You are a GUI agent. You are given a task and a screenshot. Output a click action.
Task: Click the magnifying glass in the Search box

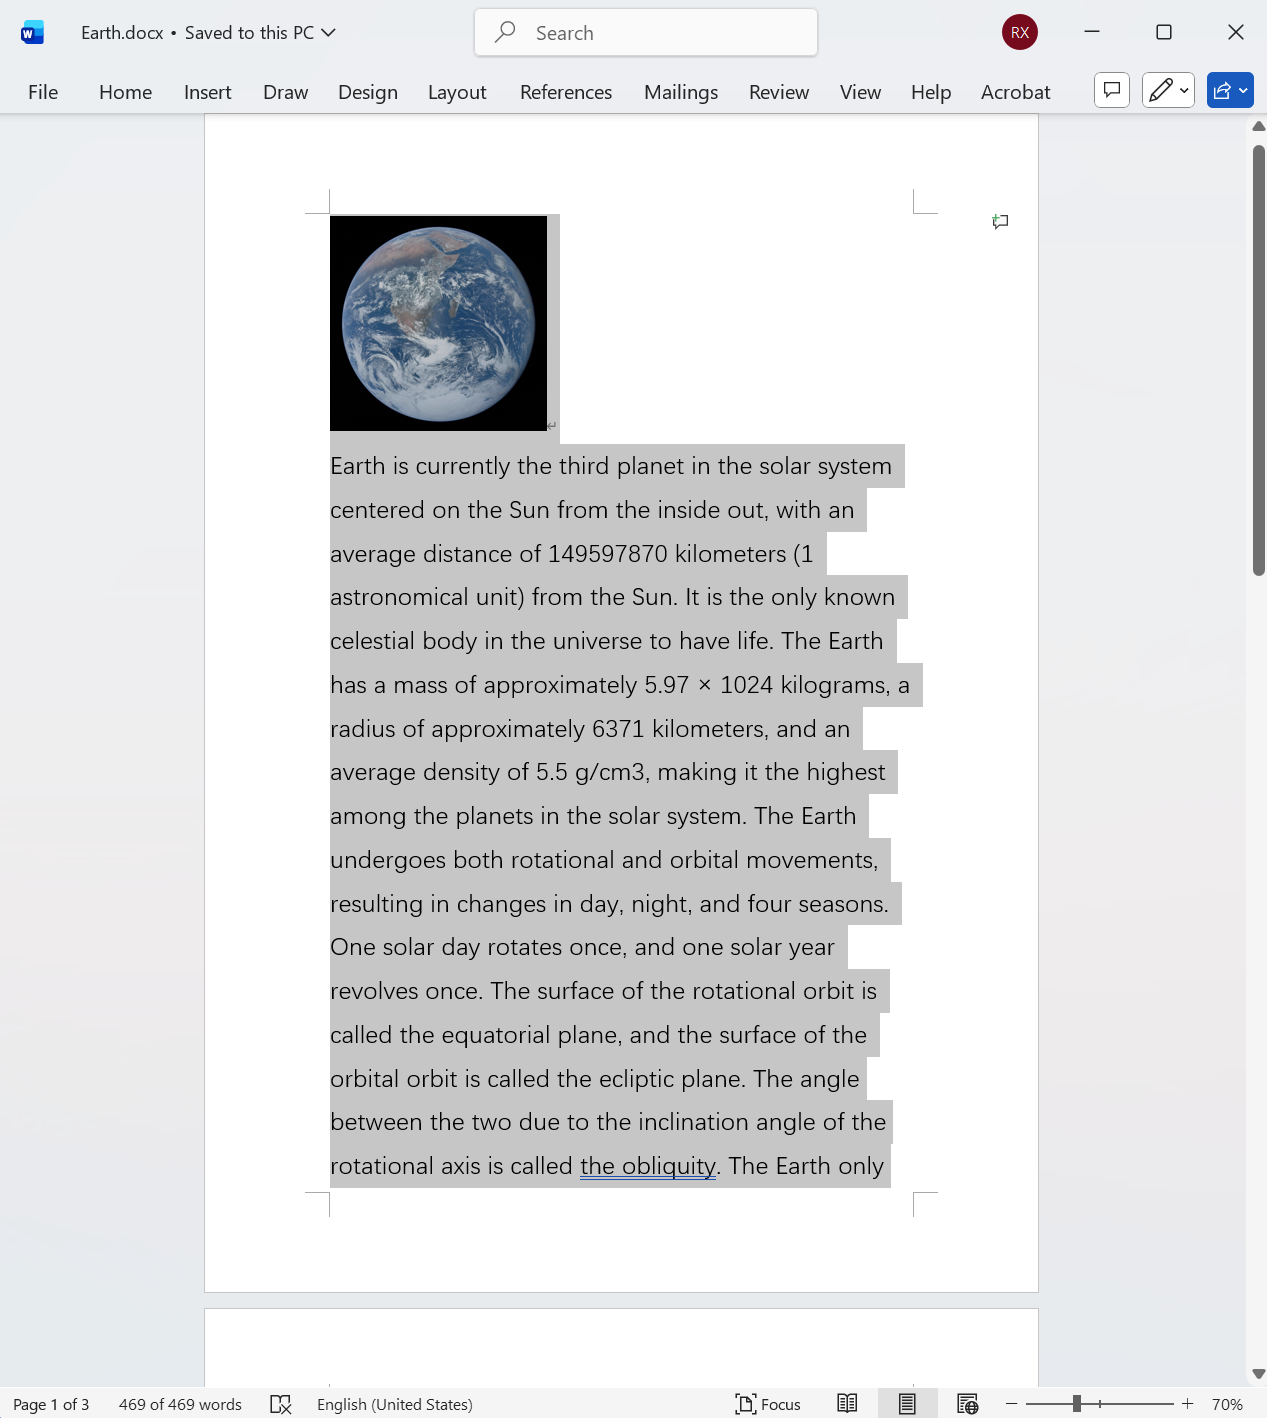(504, 32)
